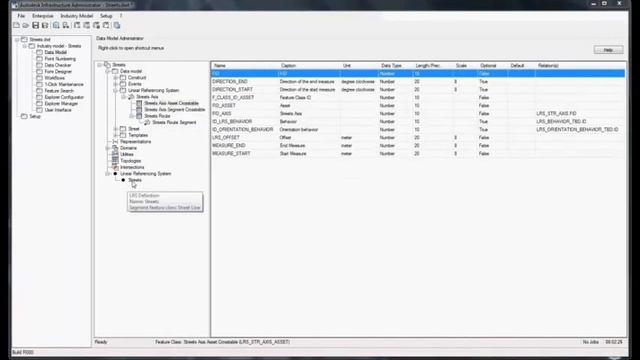Open the File menu
This screenshot has width=640, height=360.
pyautogui.click(x=21, y=16)
